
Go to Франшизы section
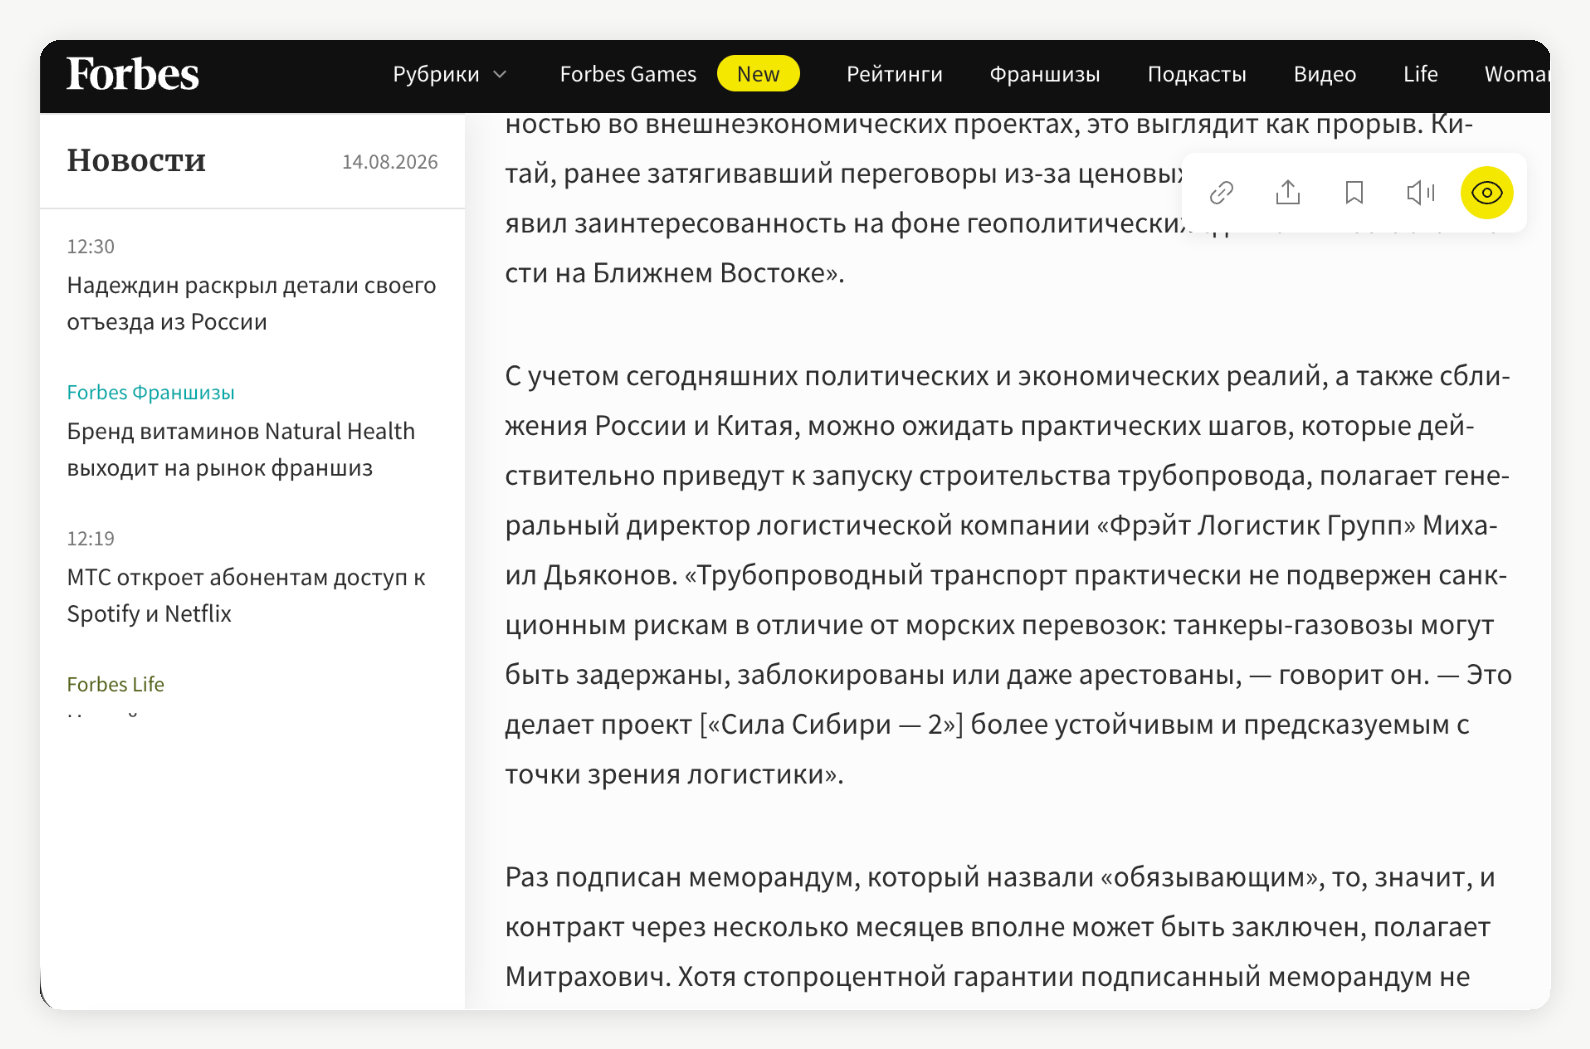point(1045,74)
